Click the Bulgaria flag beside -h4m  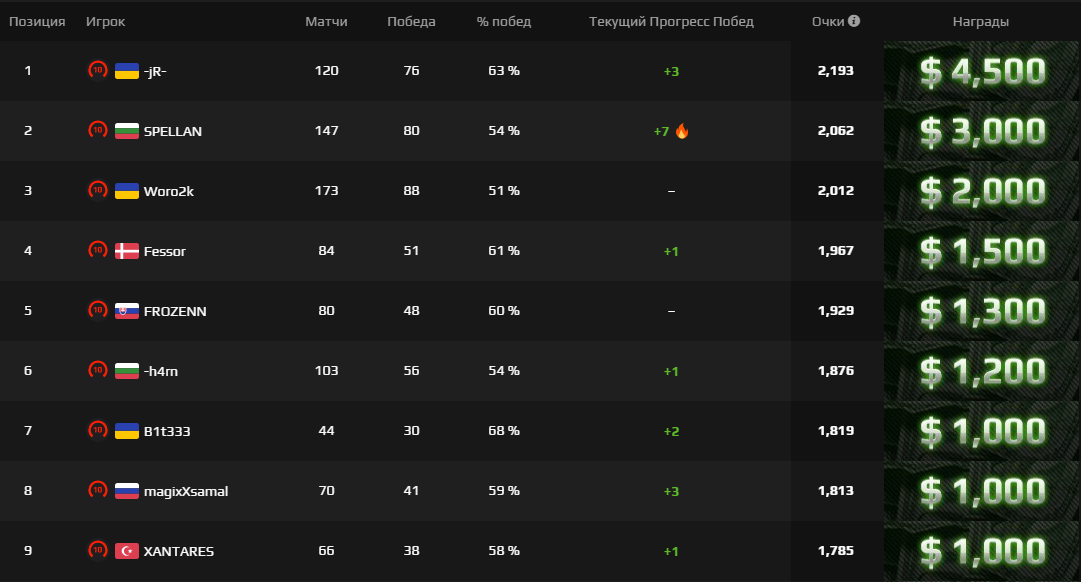coord(127,371)
